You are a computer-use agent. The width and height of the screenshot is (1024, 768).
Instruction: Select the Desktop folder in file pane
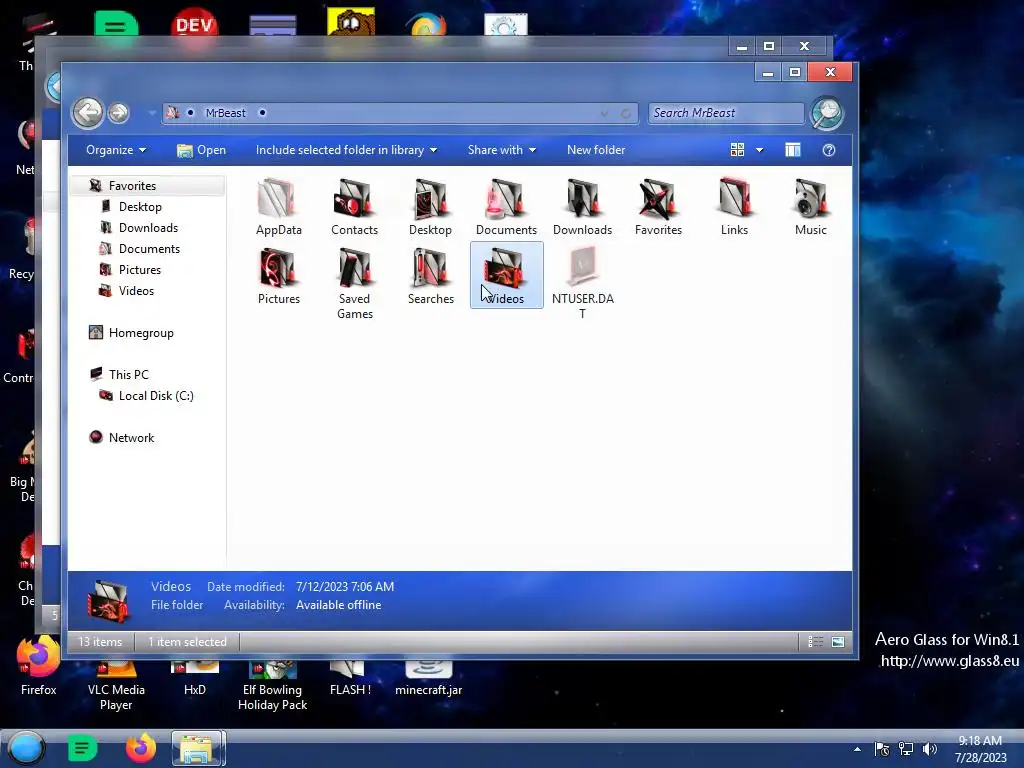tap(430, 206)
